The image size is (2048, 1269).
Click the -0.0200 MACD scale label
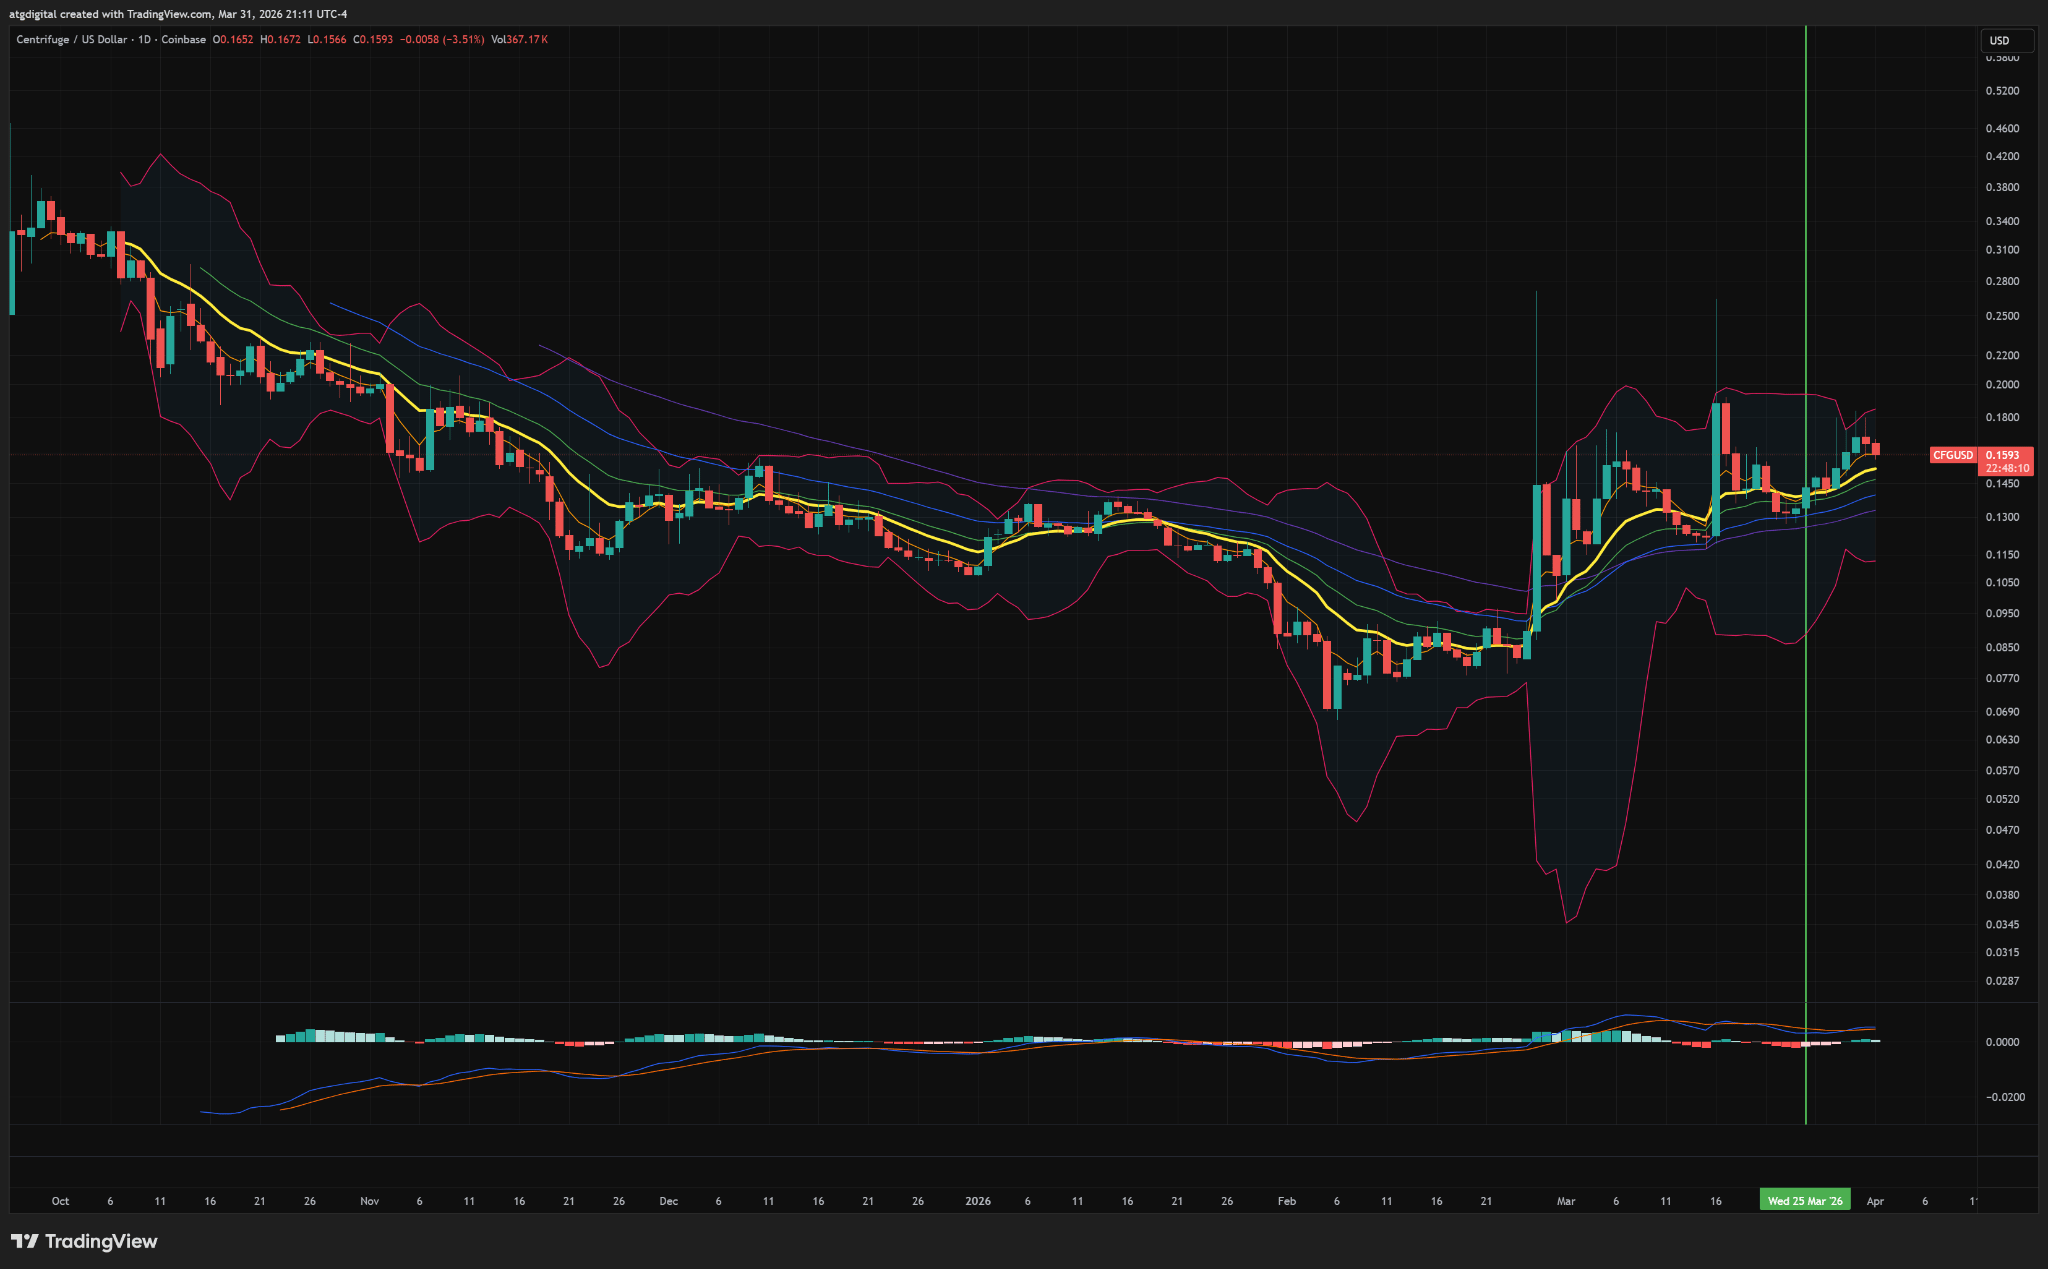[2004, 1097]
